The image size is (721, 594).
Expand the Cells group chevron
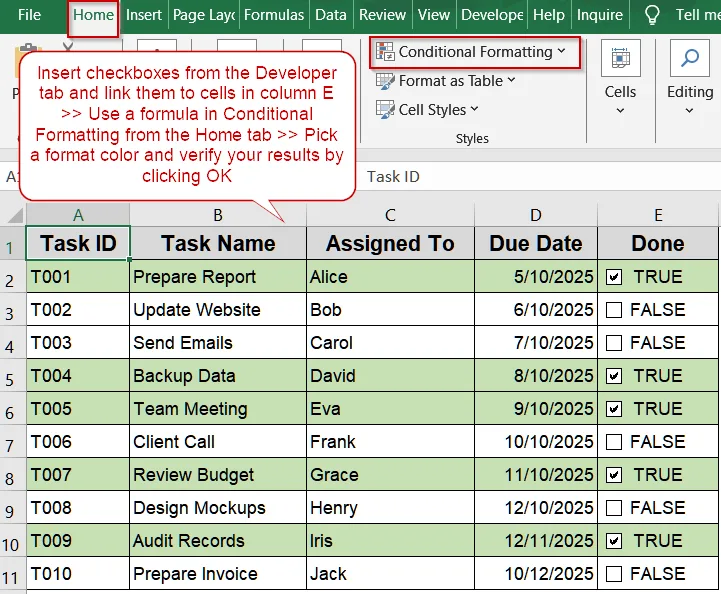point(620,111)
